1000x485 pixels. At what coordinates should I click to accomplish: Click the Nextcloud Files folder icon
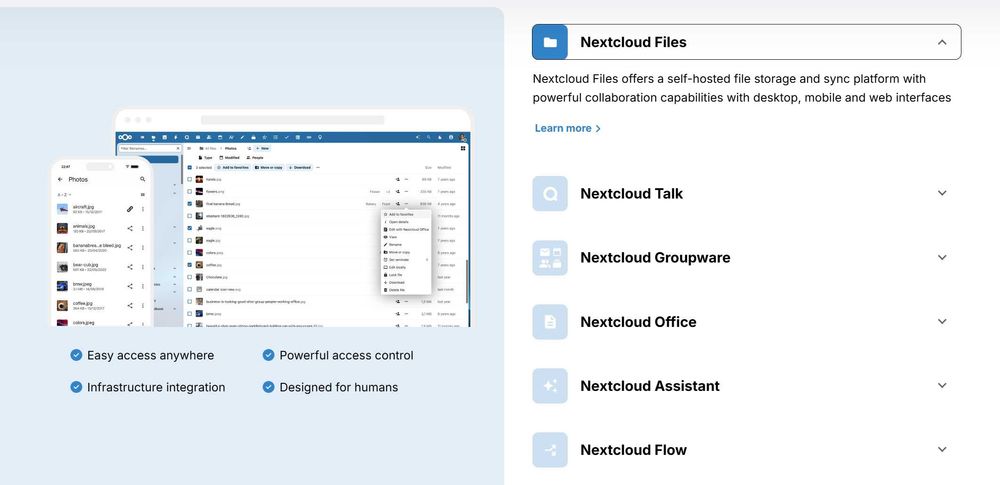[550, 42]
